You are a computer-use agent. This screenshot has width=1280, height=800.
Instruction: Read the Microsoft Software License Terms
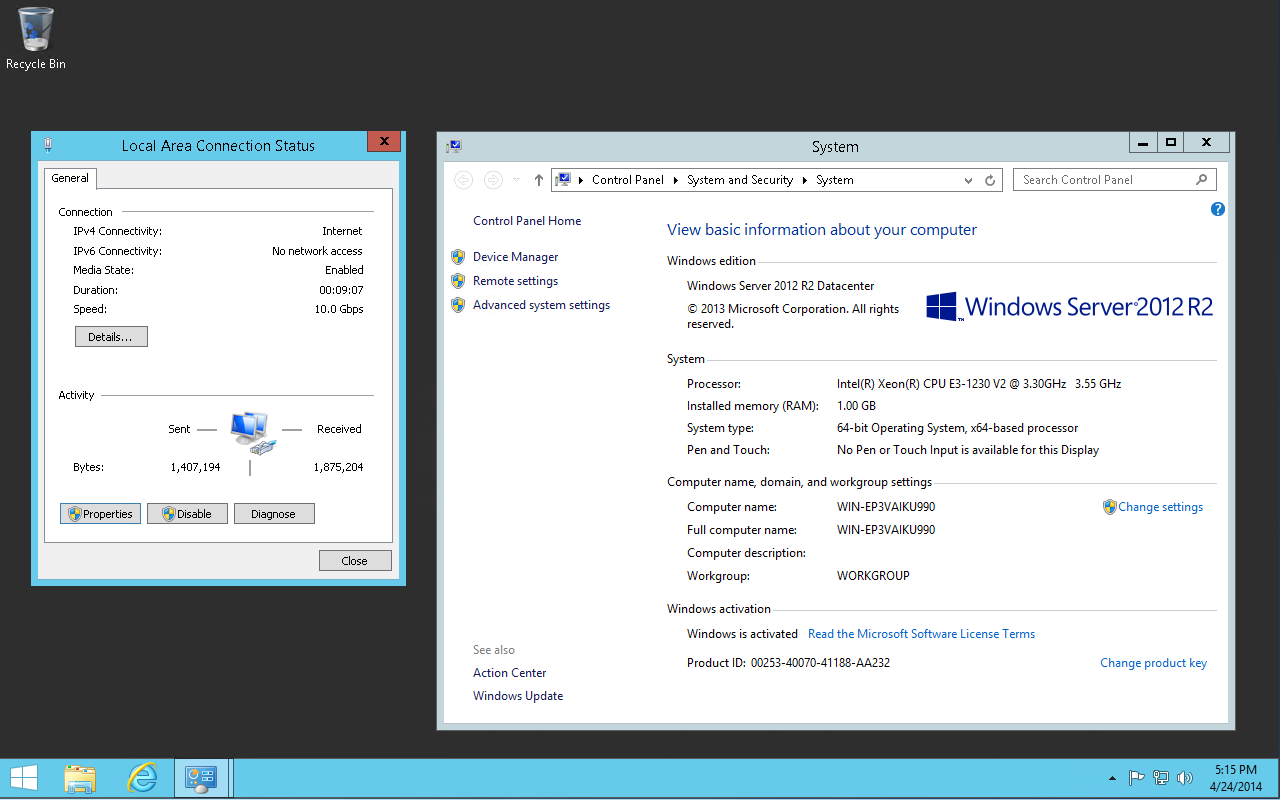point(922,634)
